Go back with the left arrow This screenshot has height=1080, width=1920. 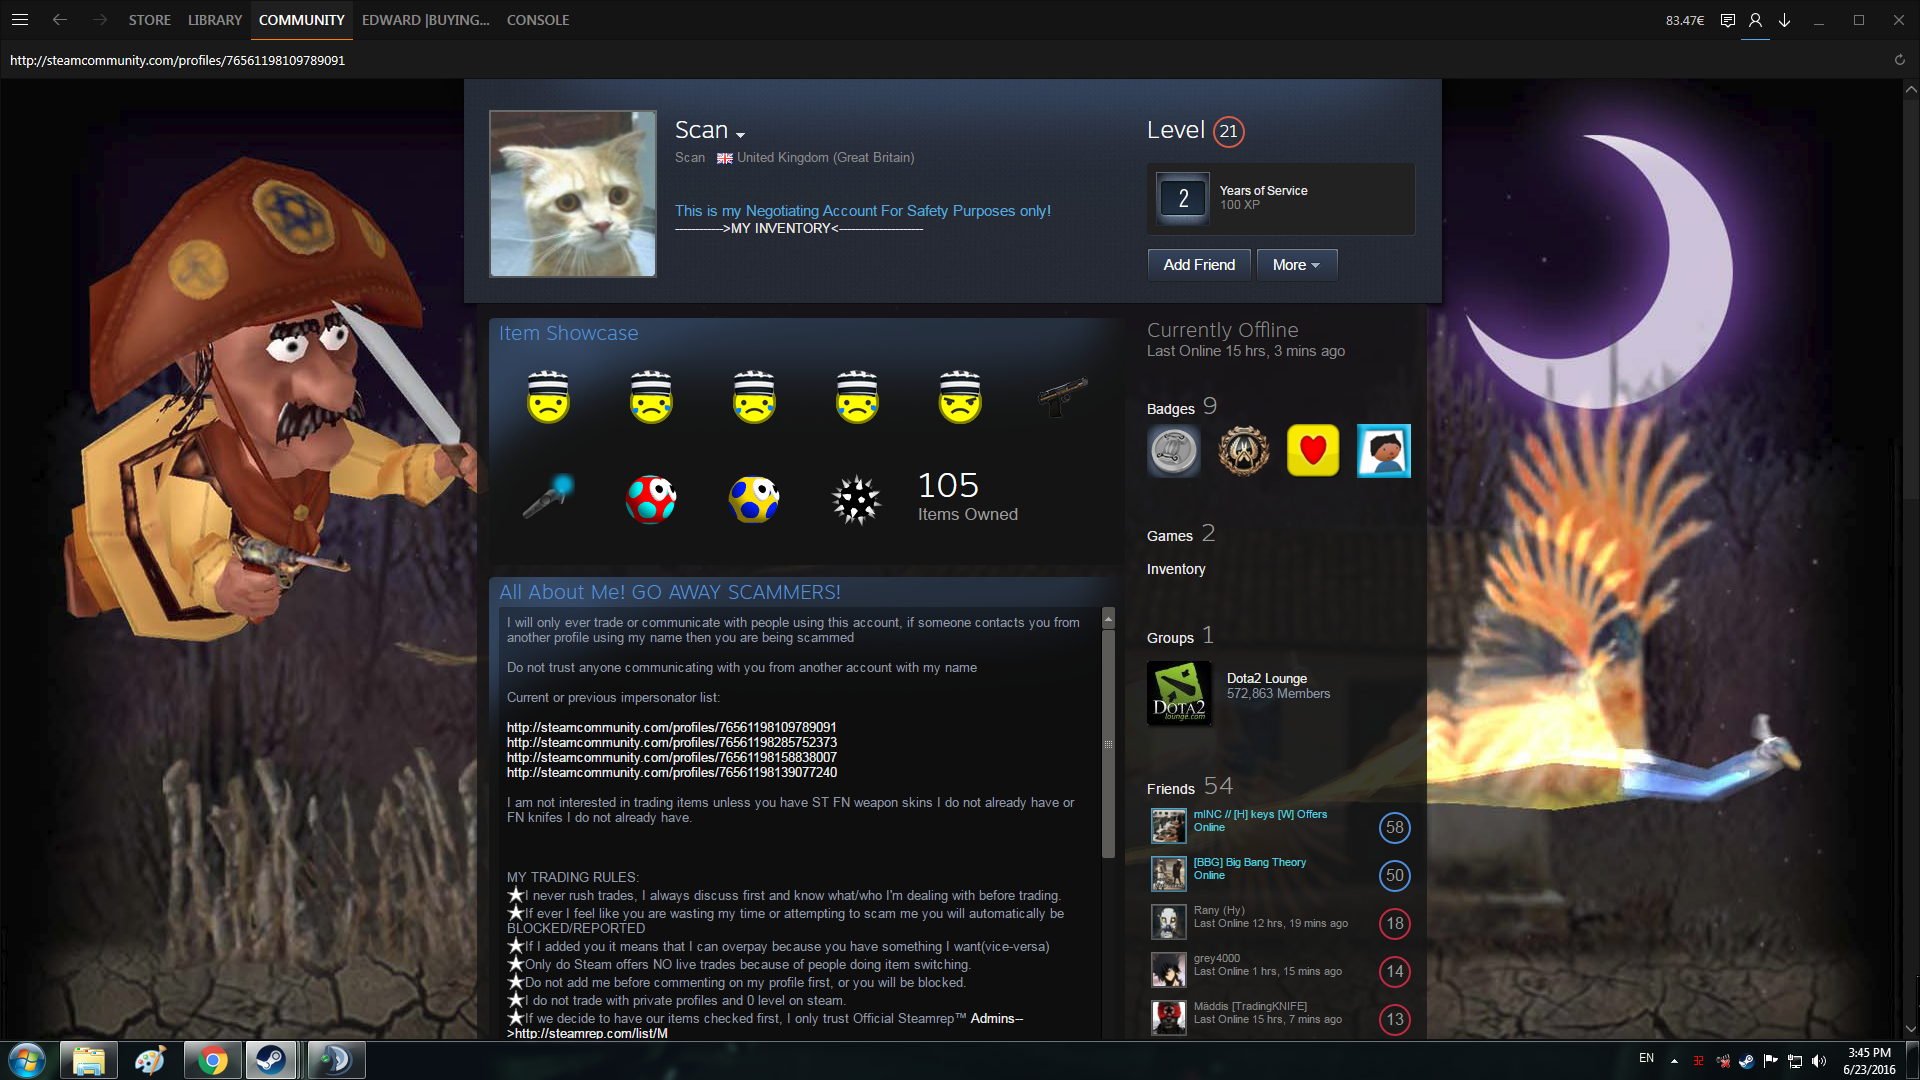coord(60,20)
